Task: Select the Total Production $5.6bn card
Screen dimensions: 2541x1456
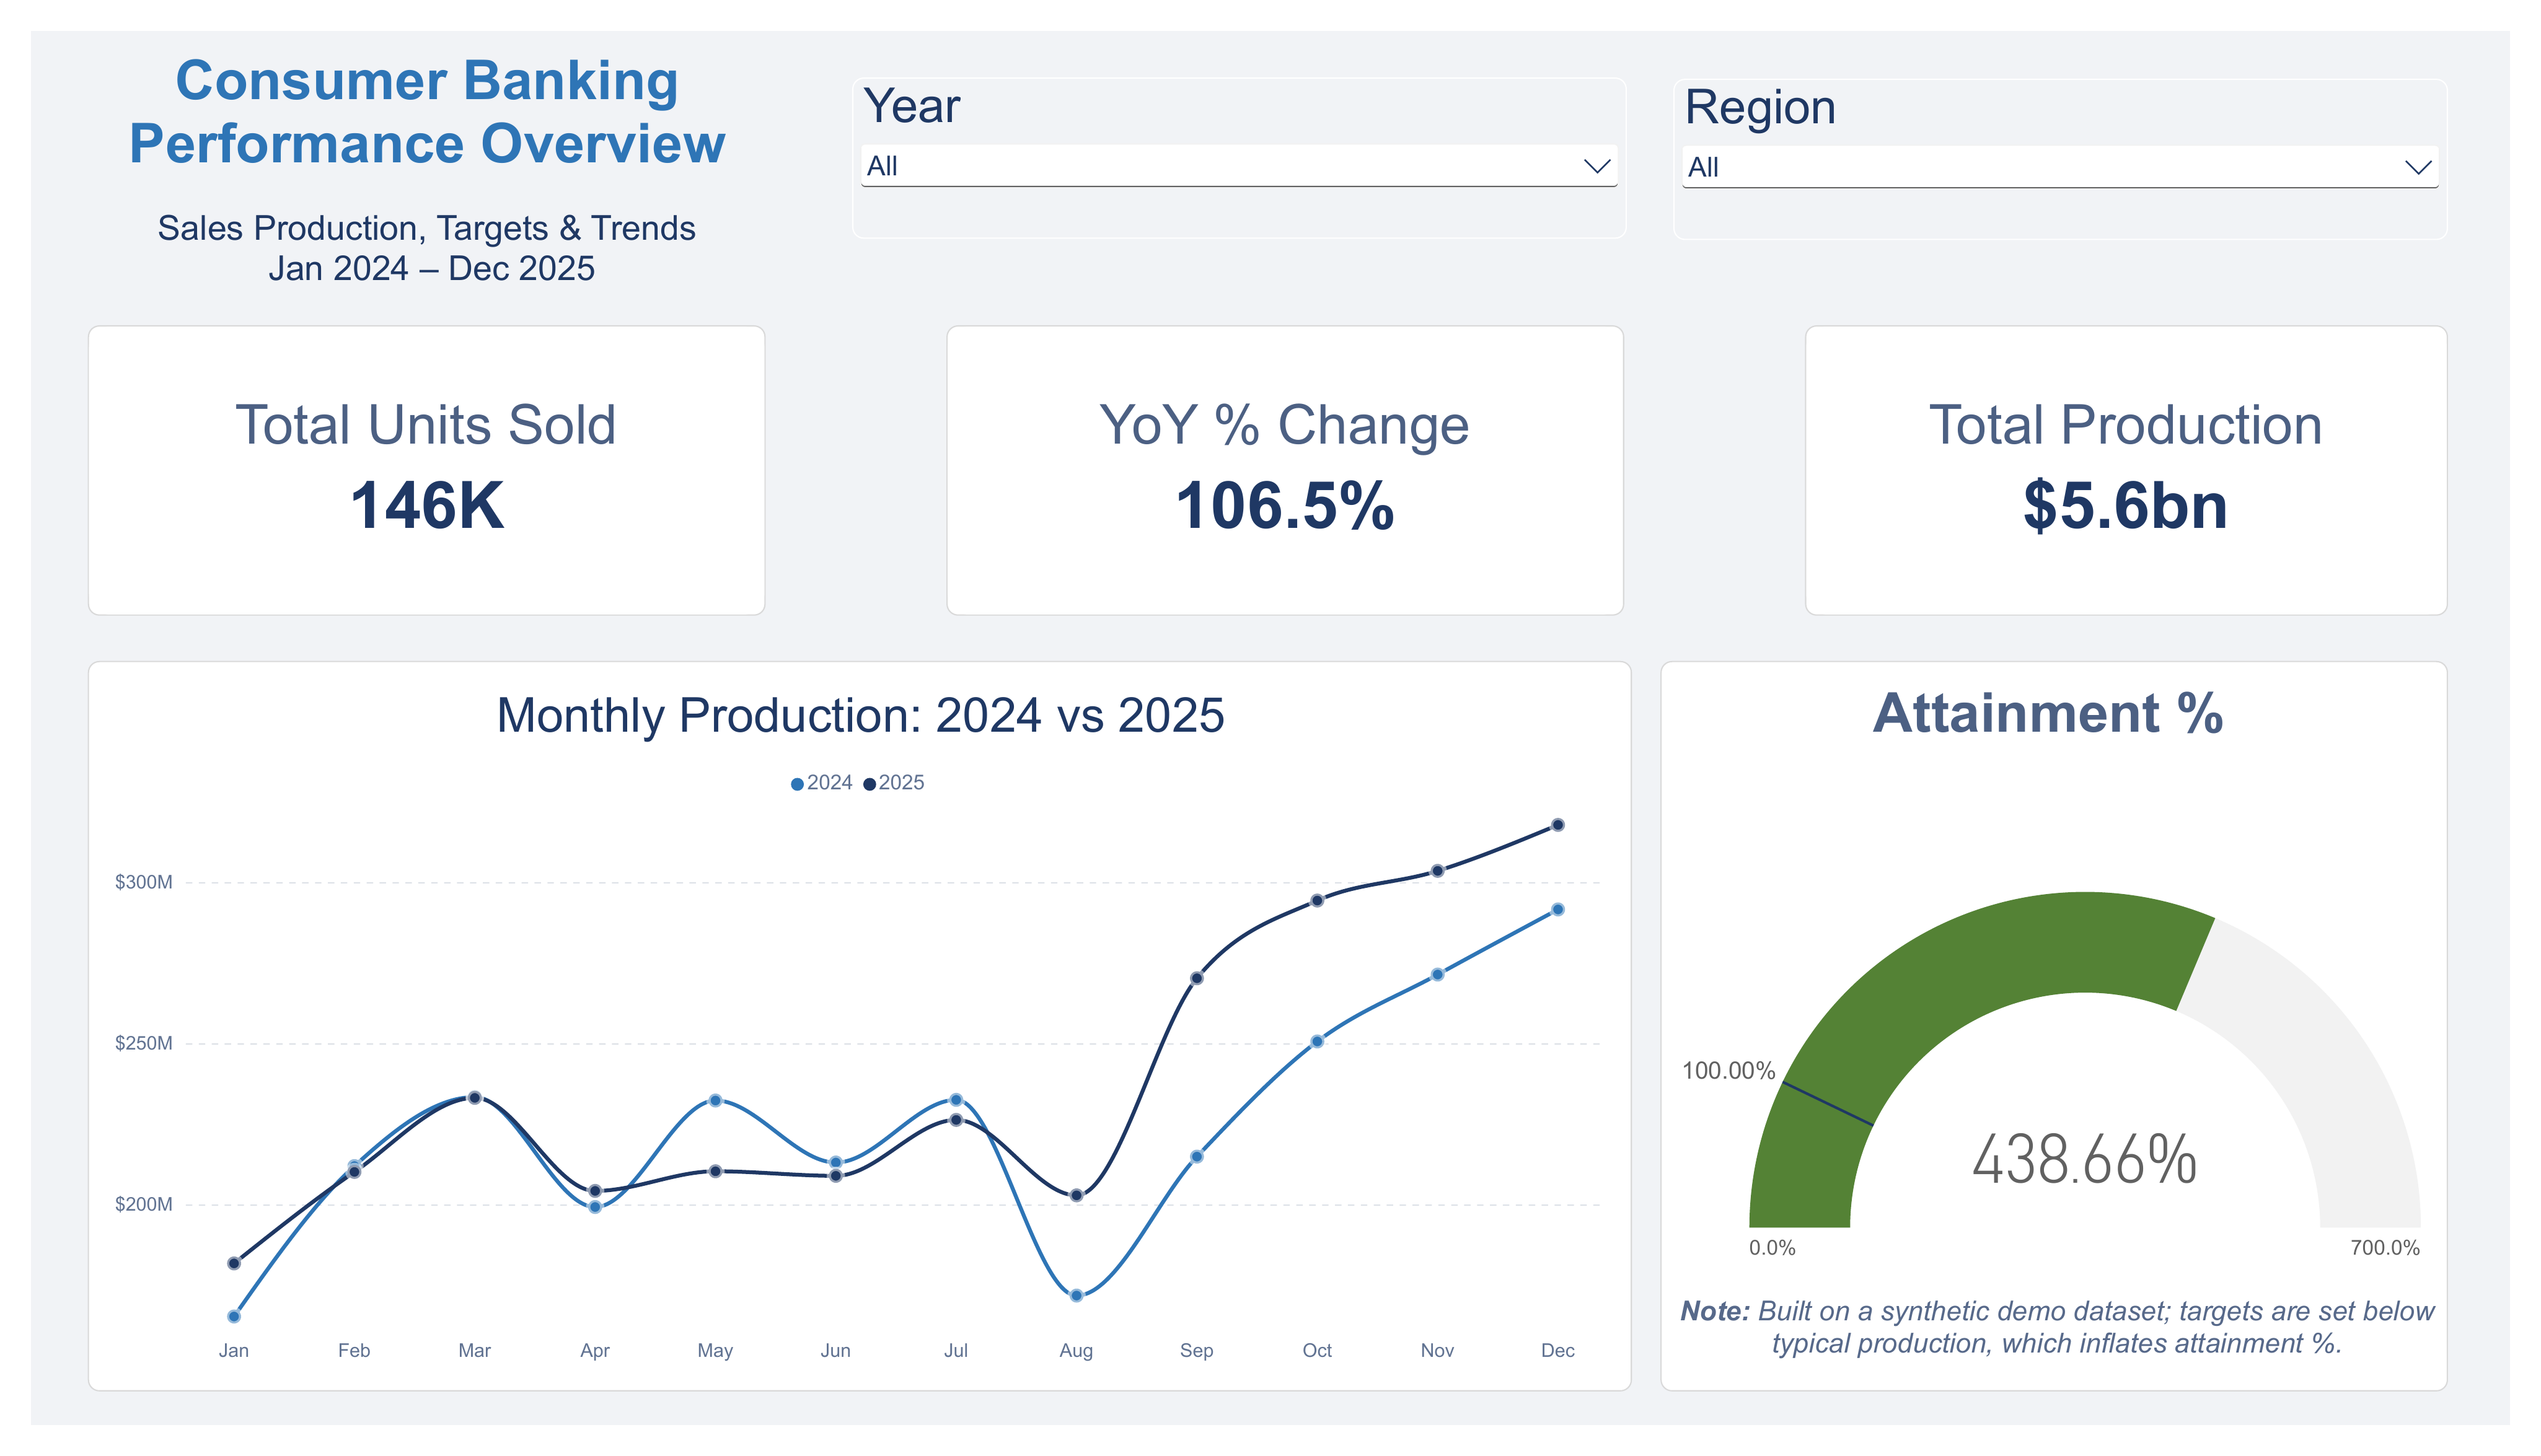Action: point(2126,470)
